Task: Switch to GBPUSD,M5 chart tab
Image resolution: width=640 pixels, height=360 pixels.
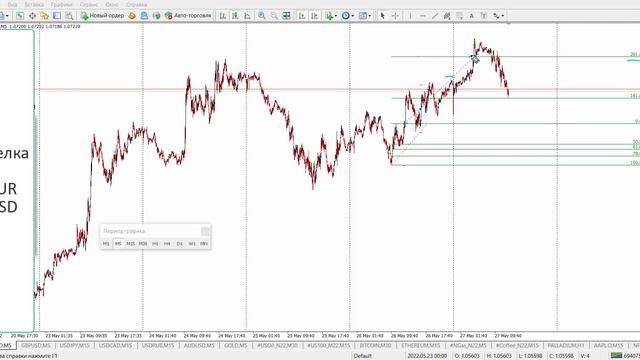Action: point(36,346)
